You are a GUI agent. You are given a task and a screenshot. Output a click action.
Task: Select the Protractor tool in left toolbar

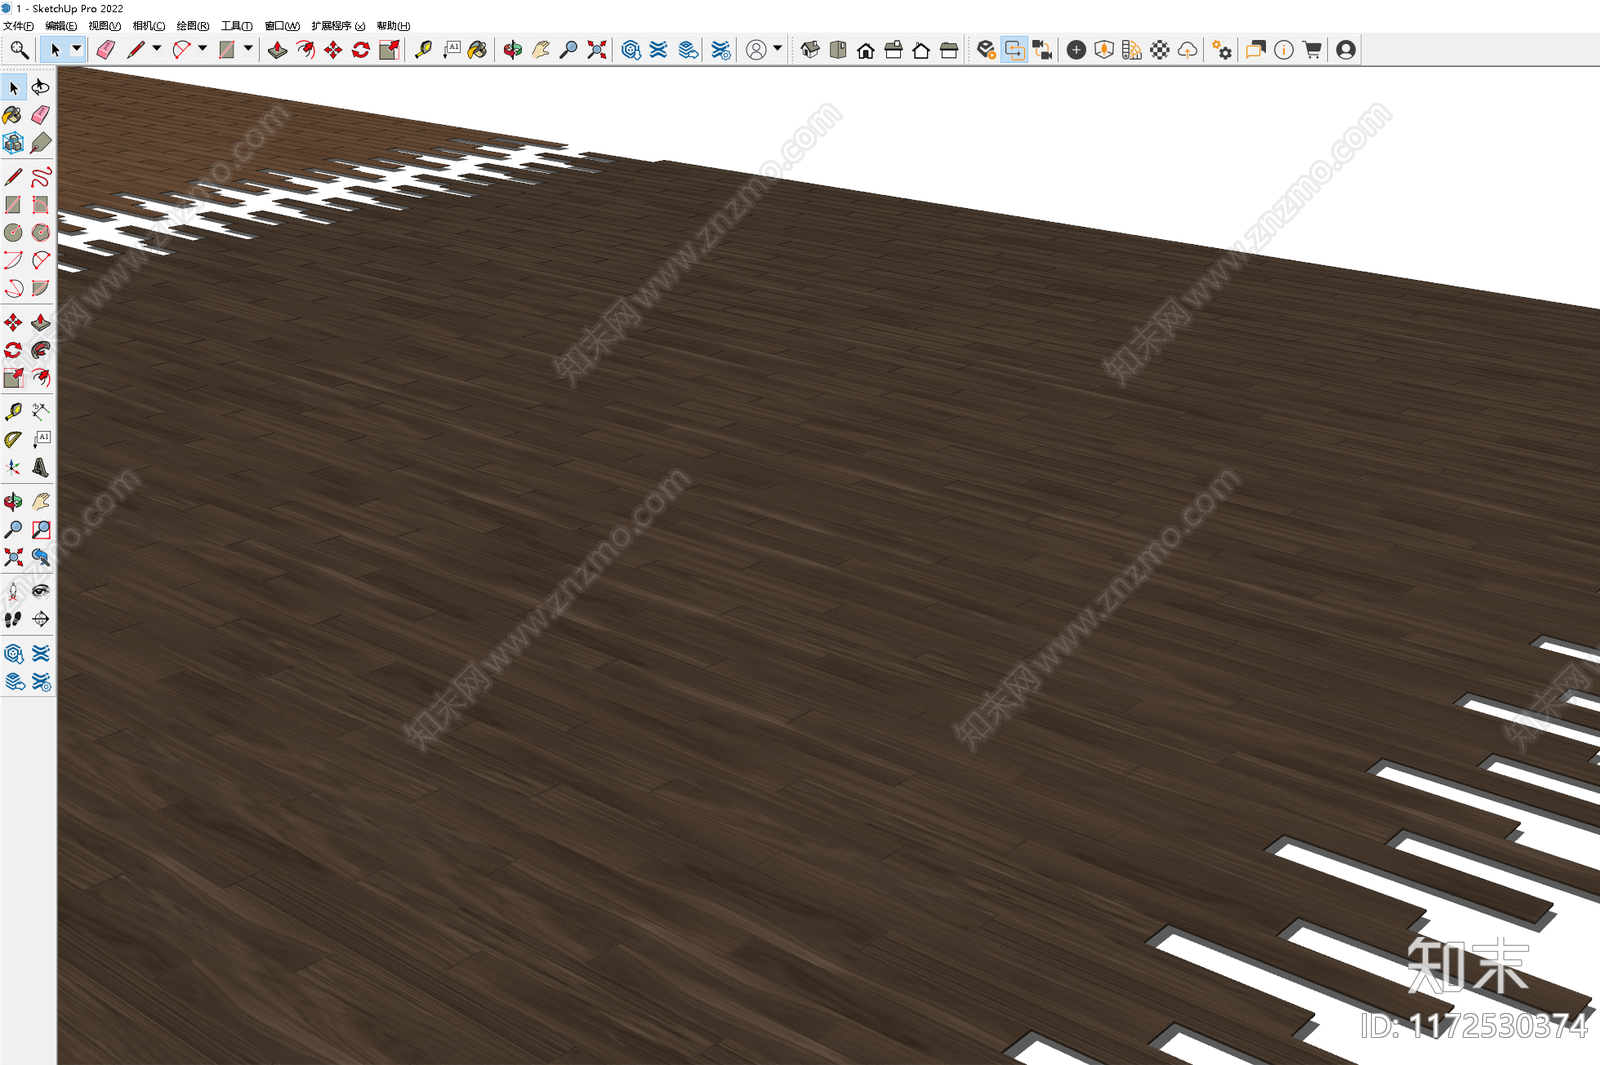point(13,439)
